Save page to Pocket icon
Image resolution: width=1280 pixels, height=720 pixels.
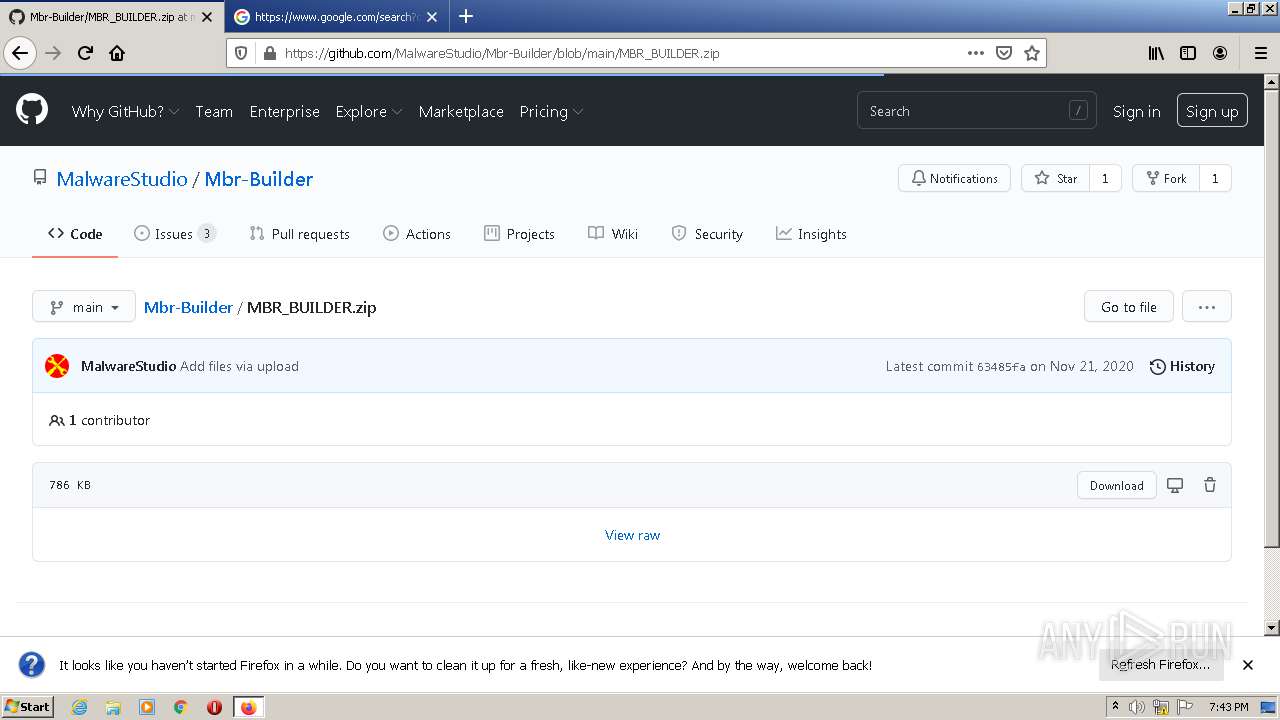coord(1004,53)
